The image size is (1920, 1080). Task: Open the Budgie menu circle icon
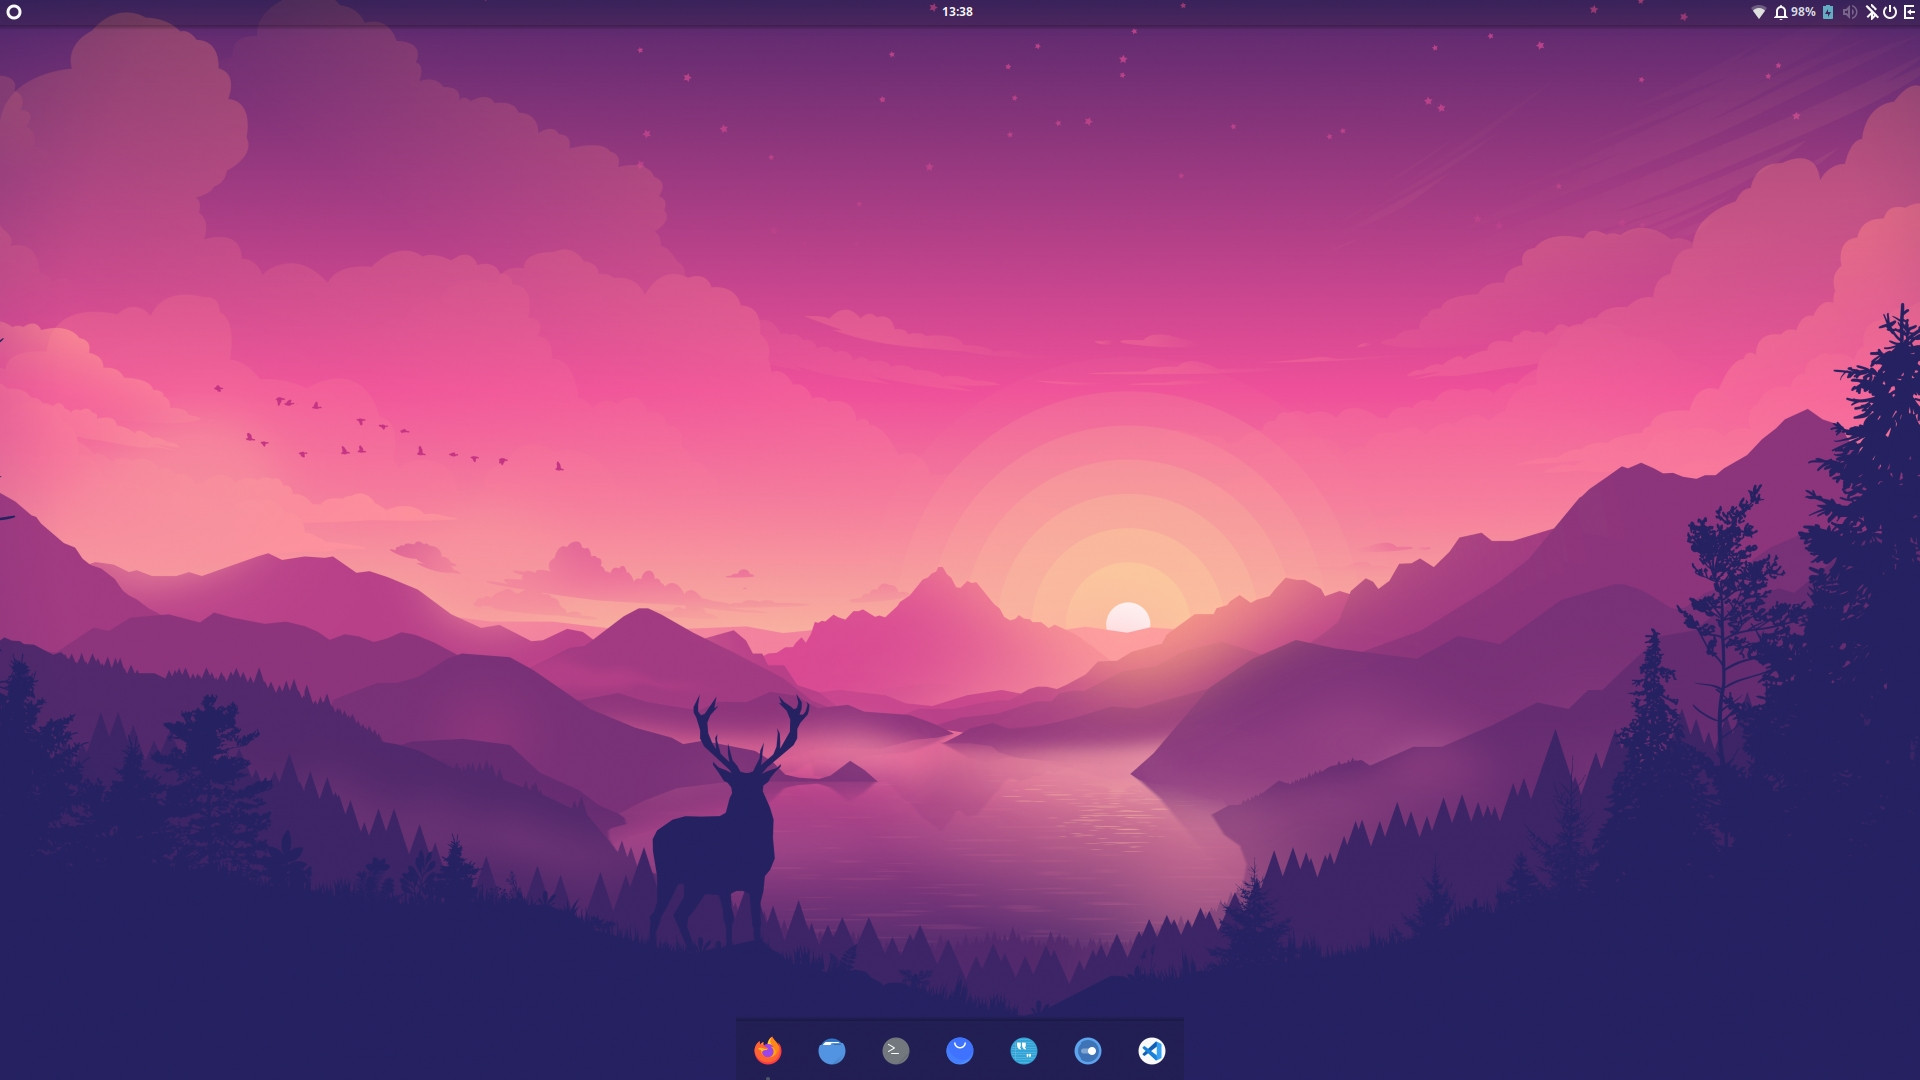(14, 12)
